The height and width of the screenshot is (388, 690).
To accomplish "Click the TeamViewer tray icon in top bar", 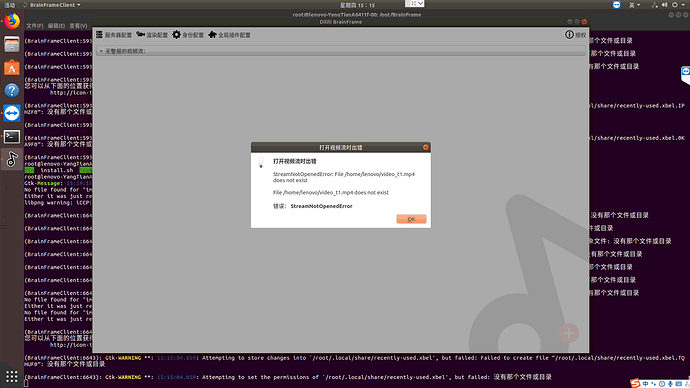I will click(617, 5).
